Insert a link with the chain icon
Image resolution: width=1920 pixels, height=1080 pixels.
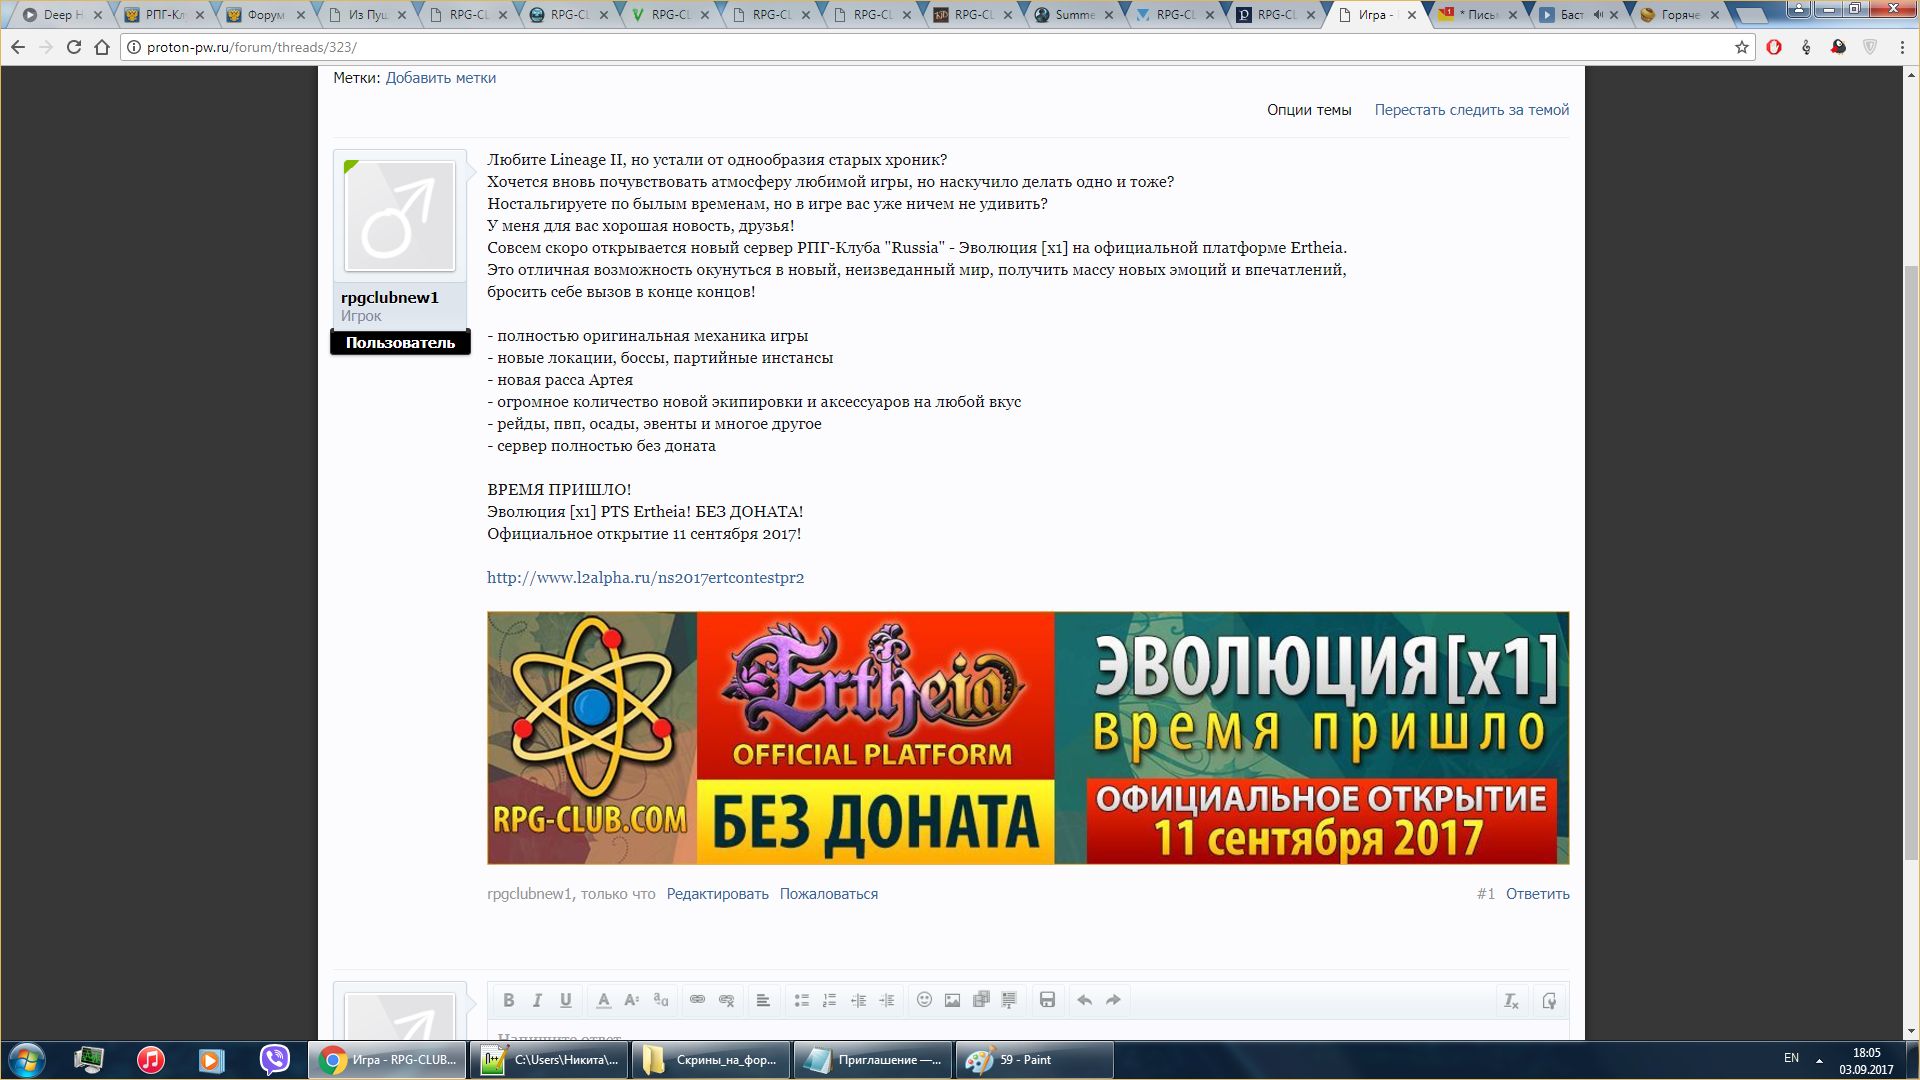698,1000
